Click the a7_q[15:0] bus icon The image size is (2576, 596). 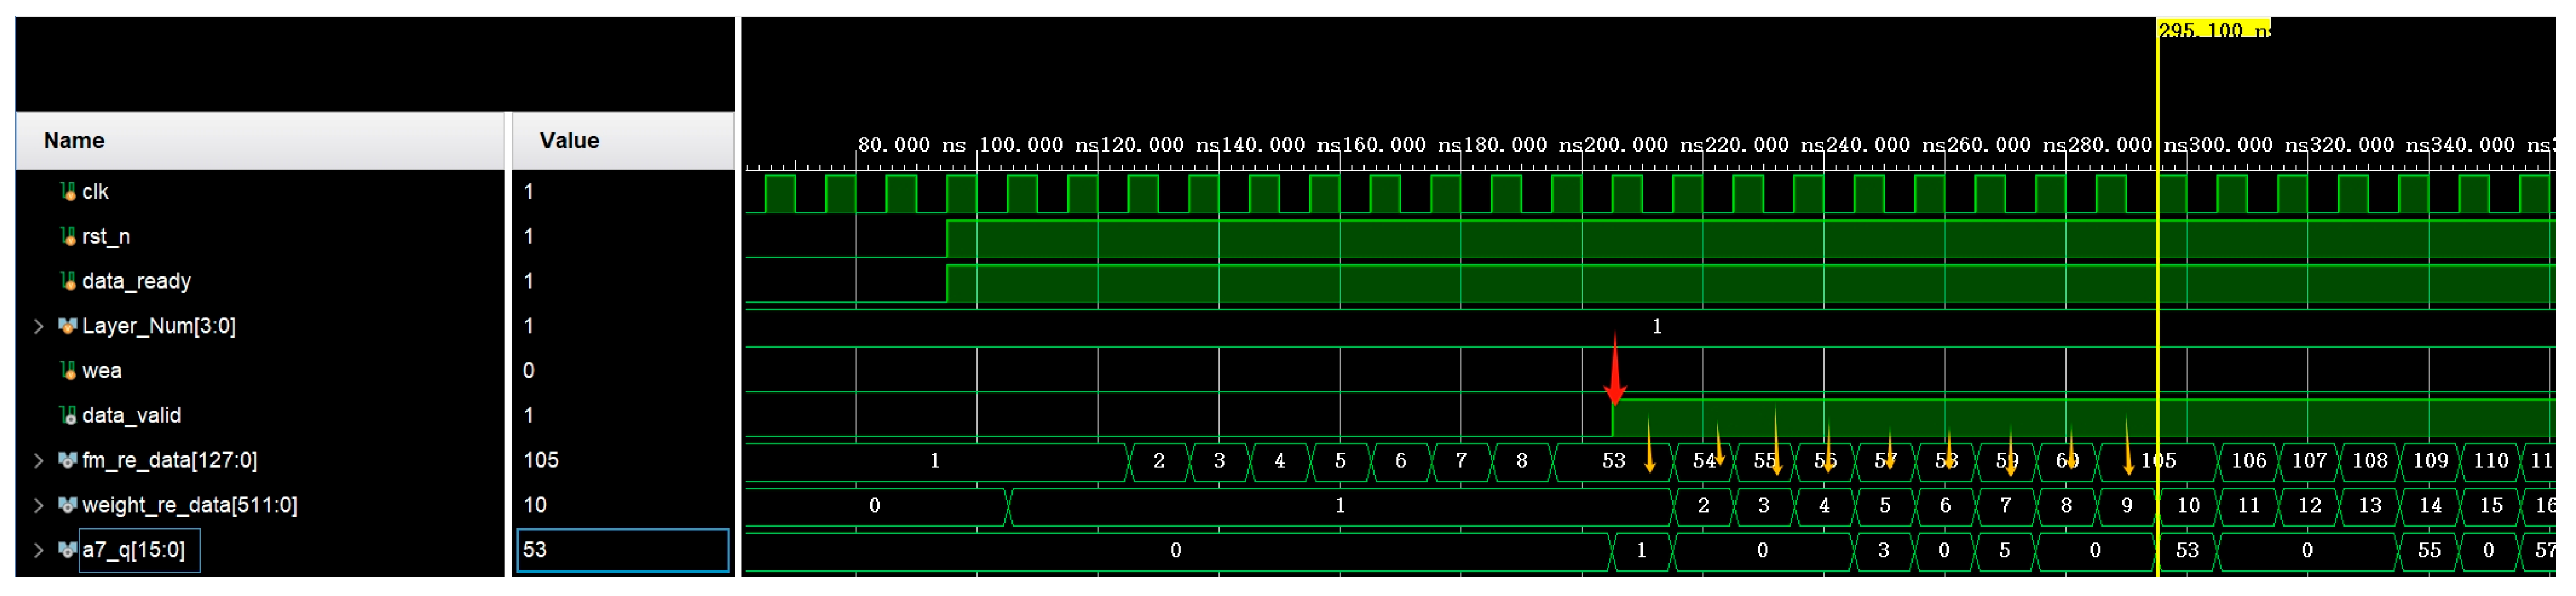[x=66, y=550]
